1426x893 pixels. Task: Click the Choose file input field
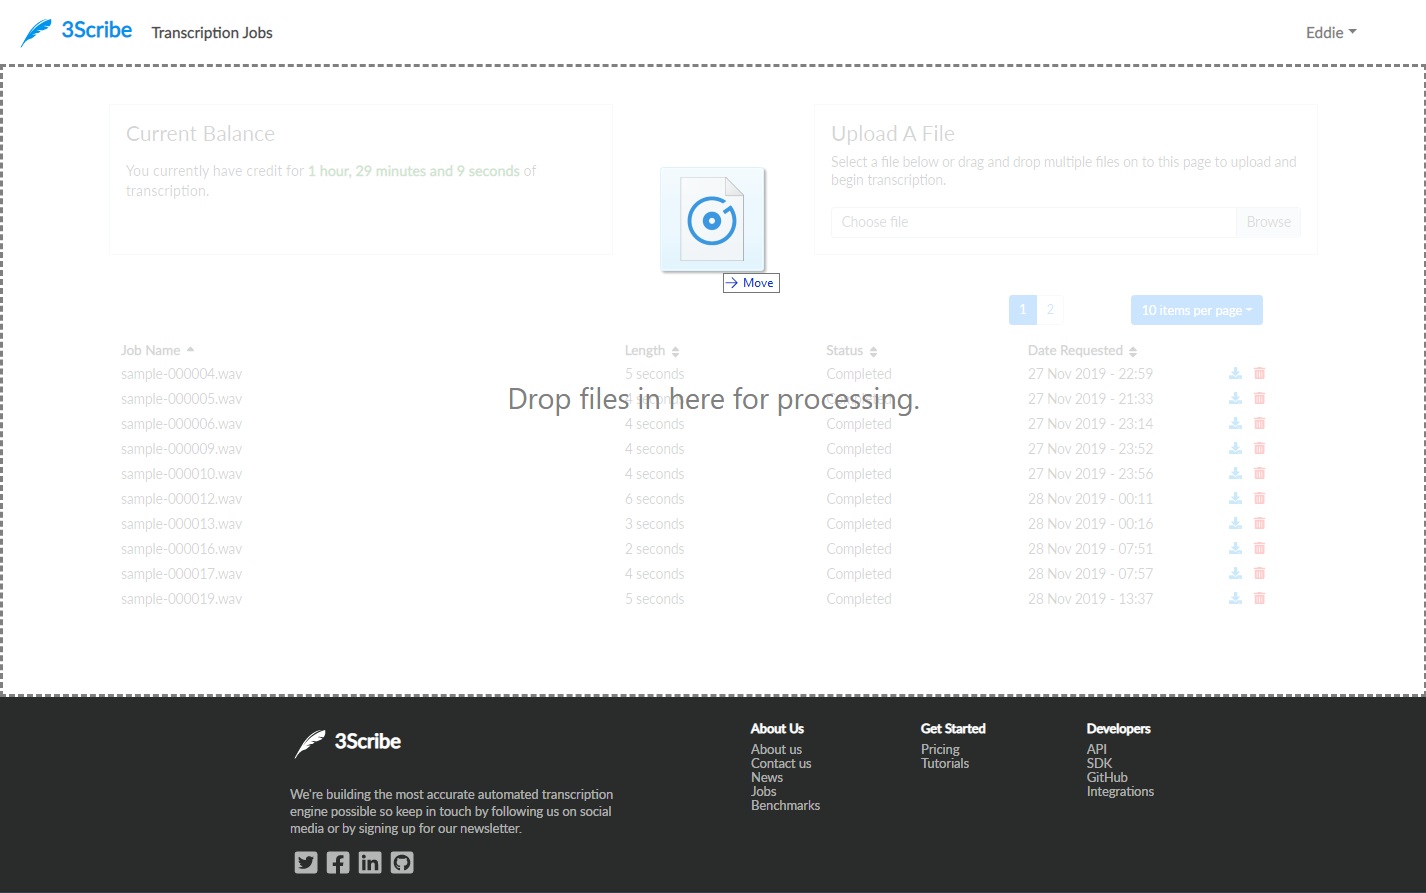point(1030,221)
